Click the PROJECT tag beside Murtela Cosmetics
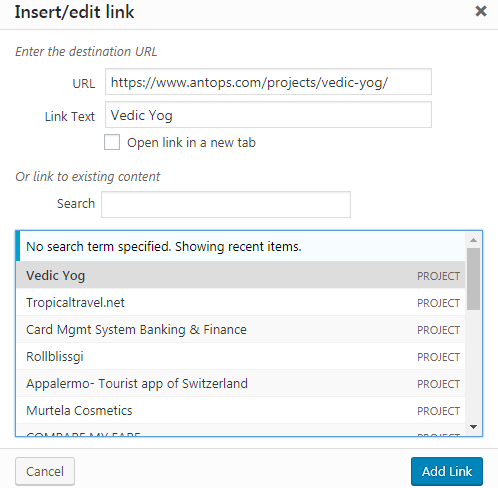The height and width of the screenshot is (488, 498). click(438, 411)
